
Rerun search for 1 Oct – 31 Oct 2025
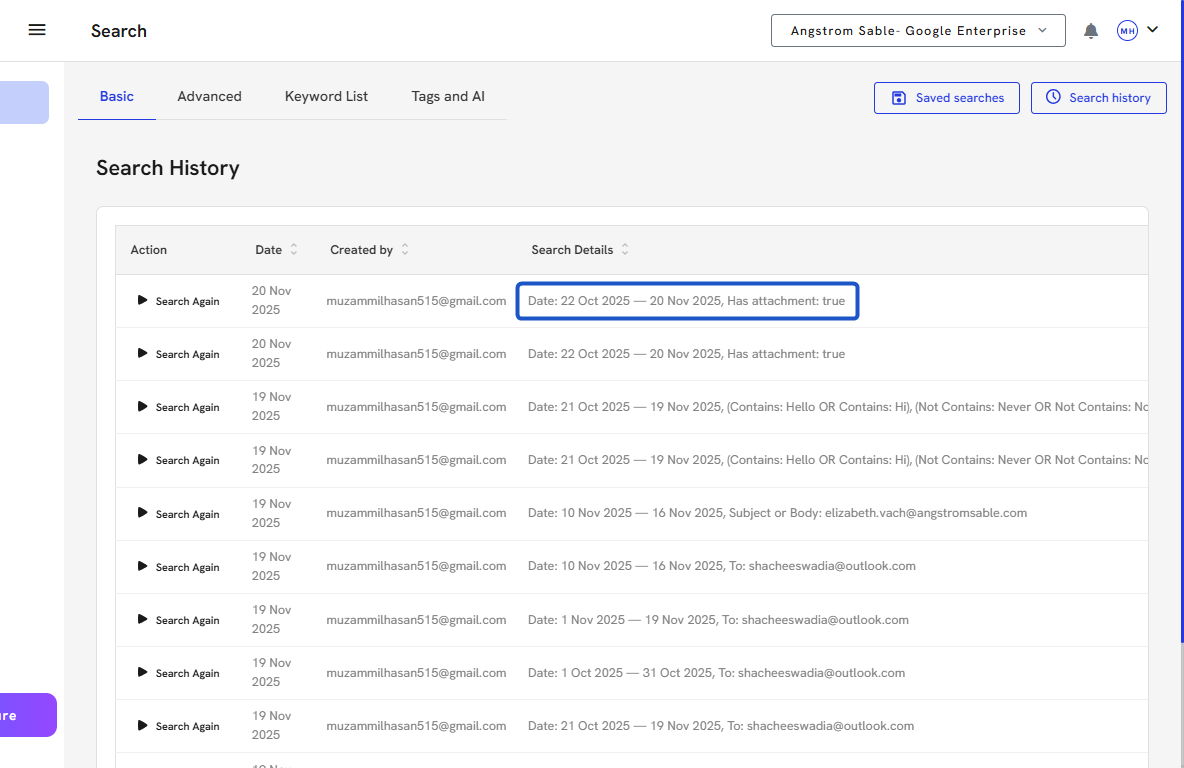178,673
